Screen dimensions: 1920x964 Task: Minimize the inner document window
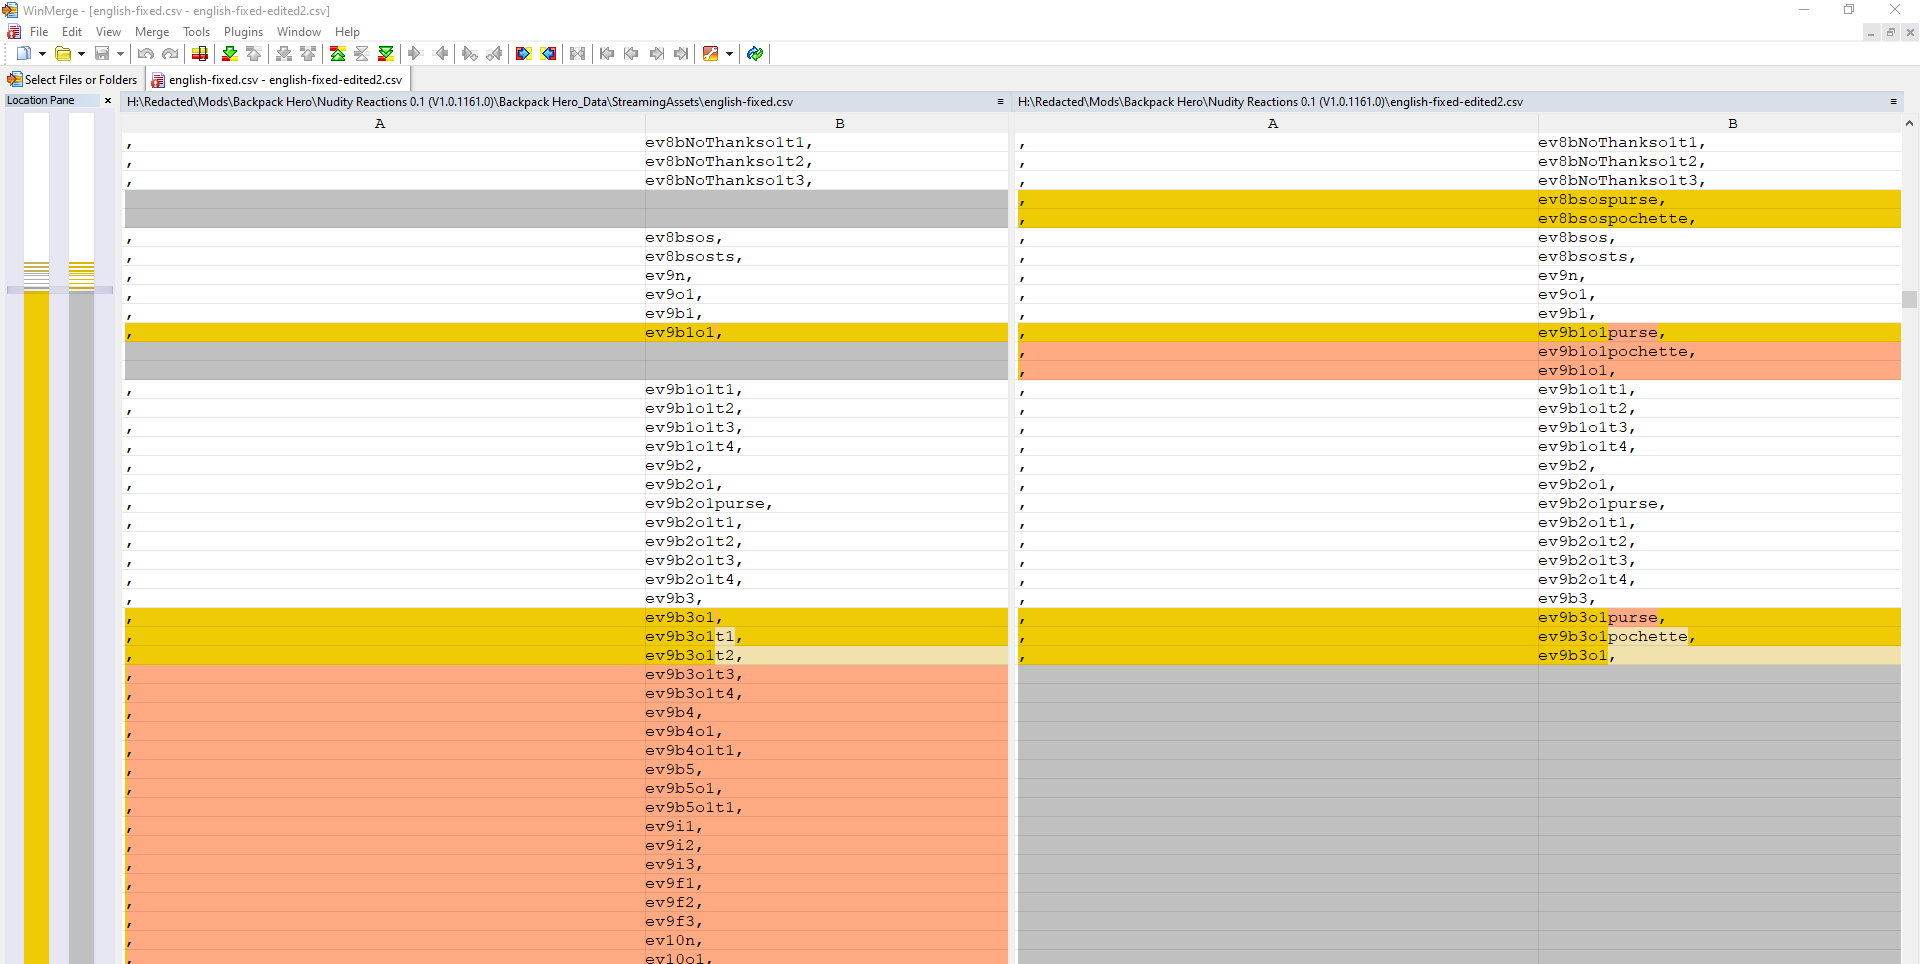click(x=1870, y=32)
